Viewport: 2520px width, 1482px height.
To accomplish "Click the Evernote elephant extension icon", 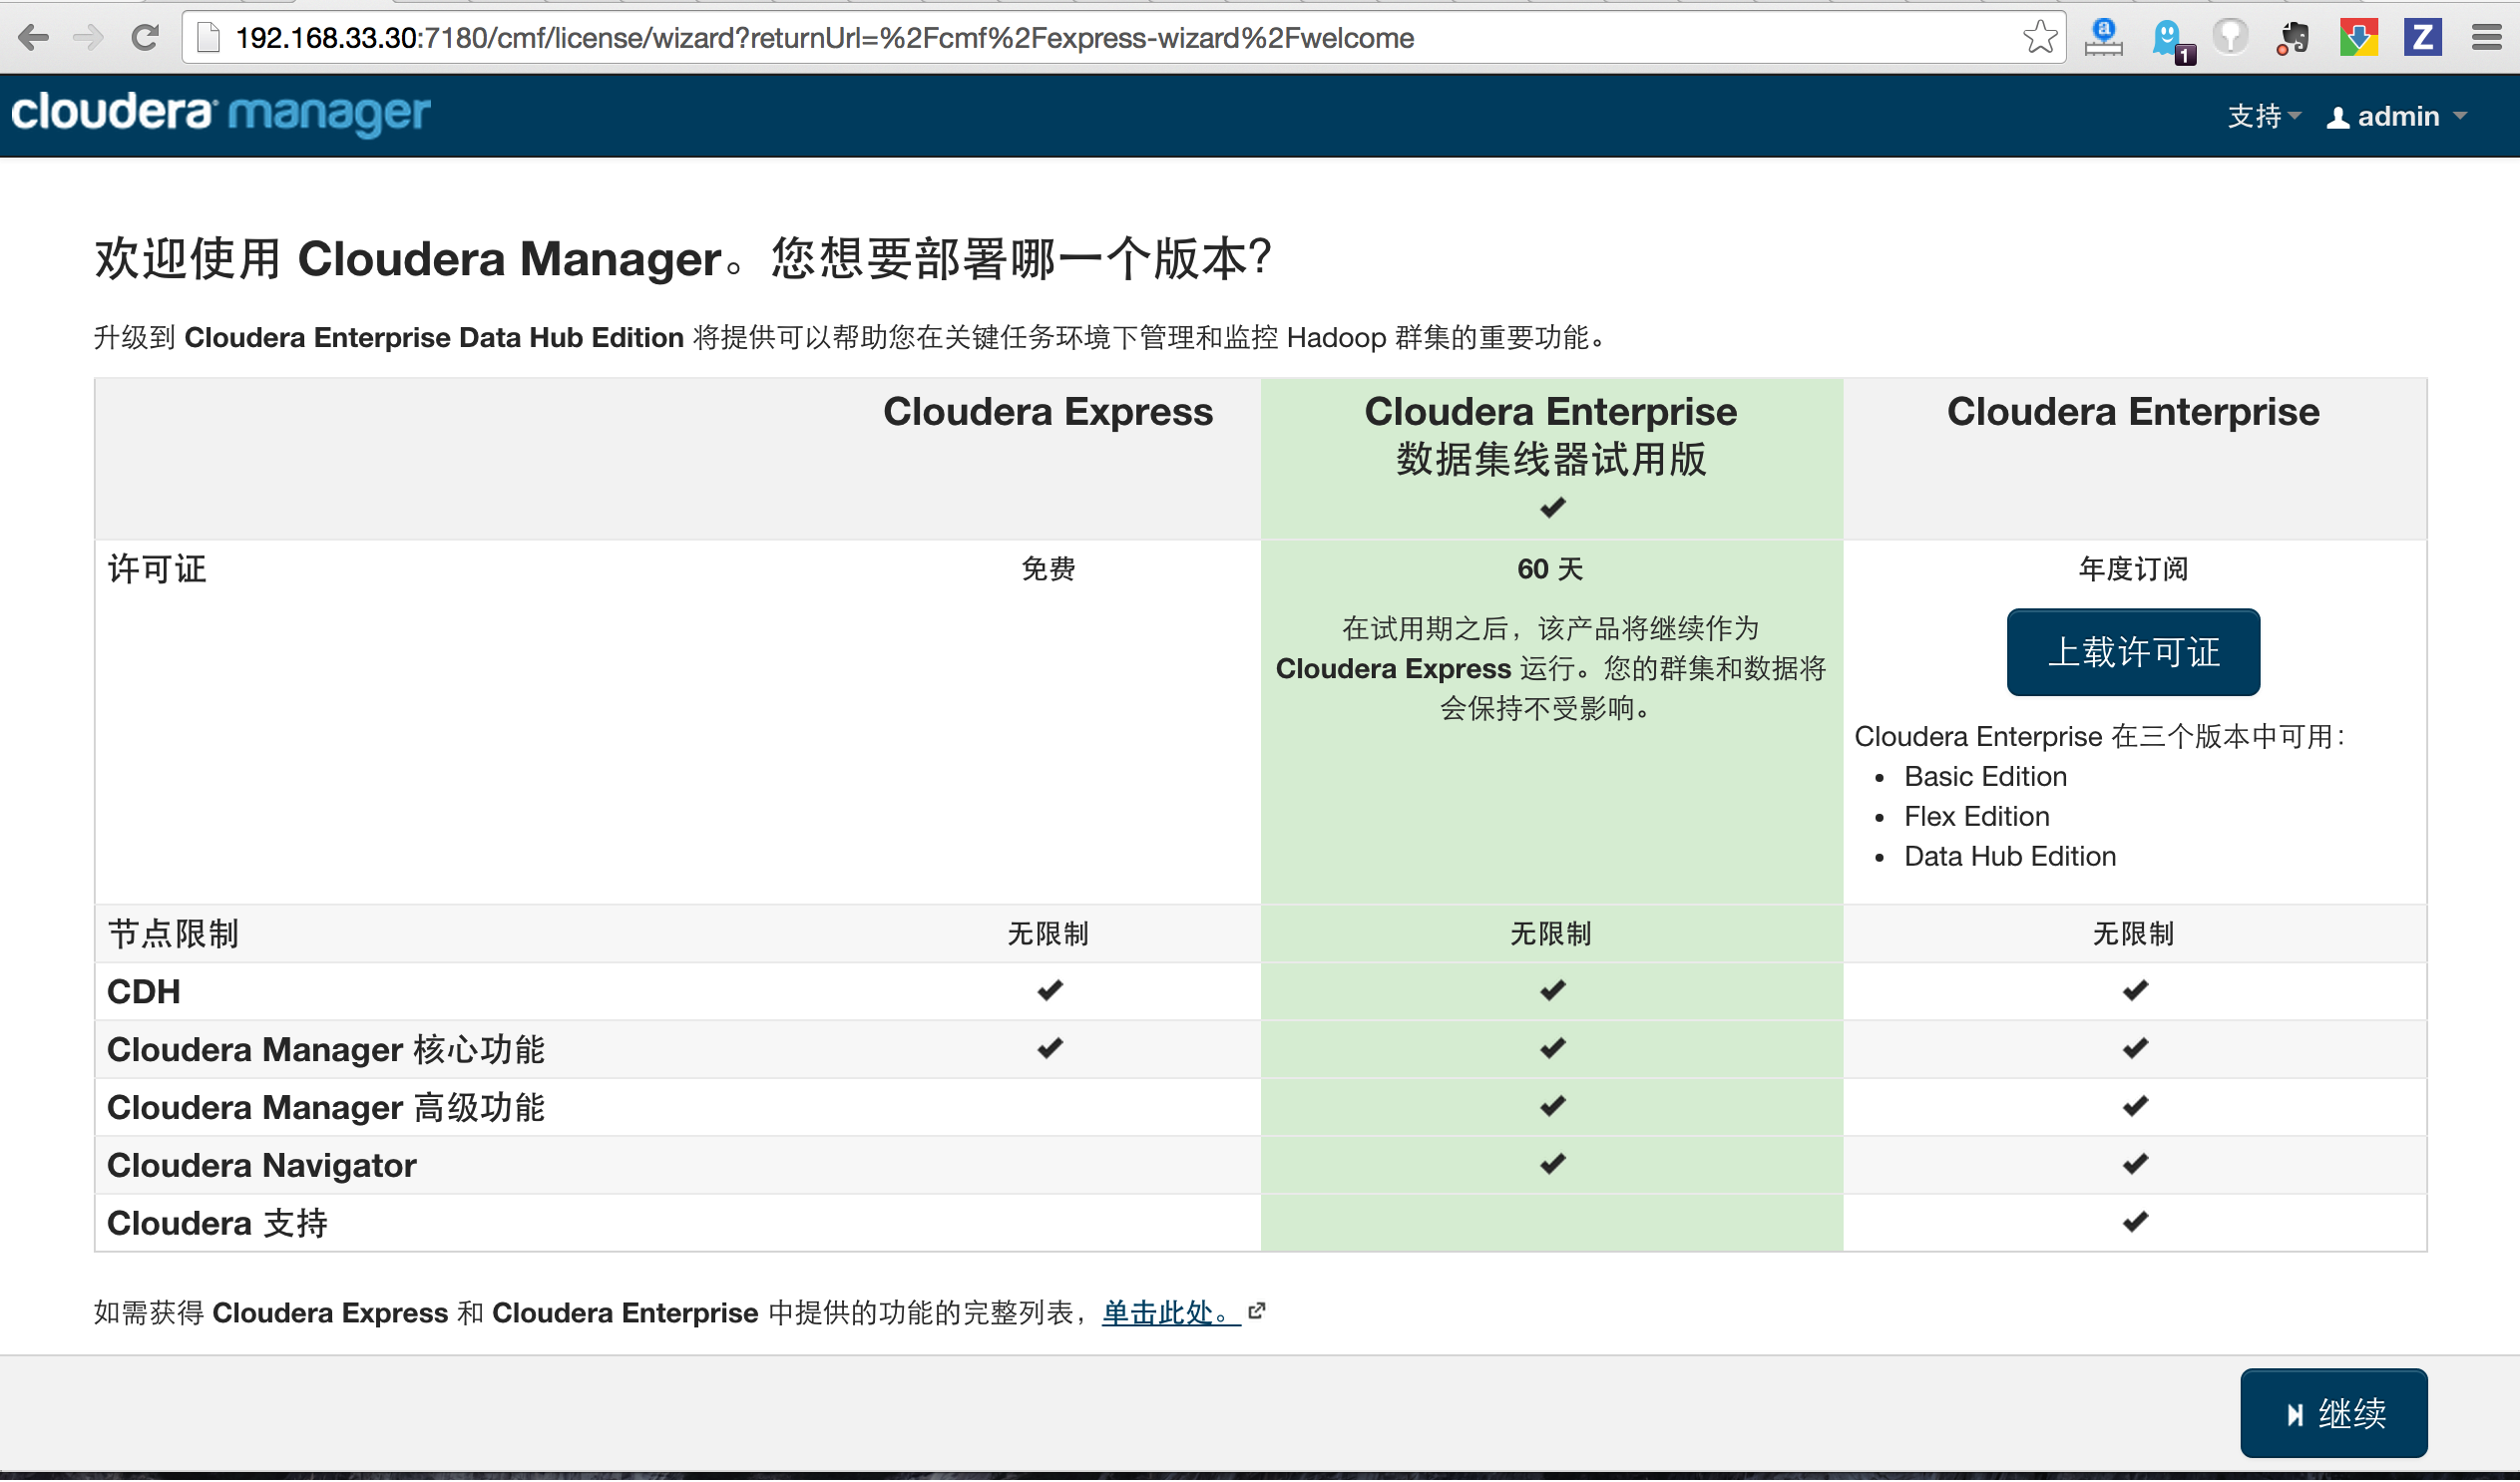I will [2294, 38].
